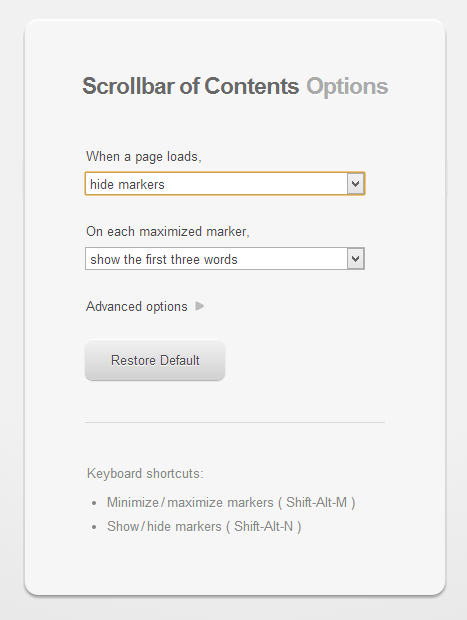This screenshot has height=620, width=467.
Task: Click the 'When a page loads,' label
Action: 144,157
